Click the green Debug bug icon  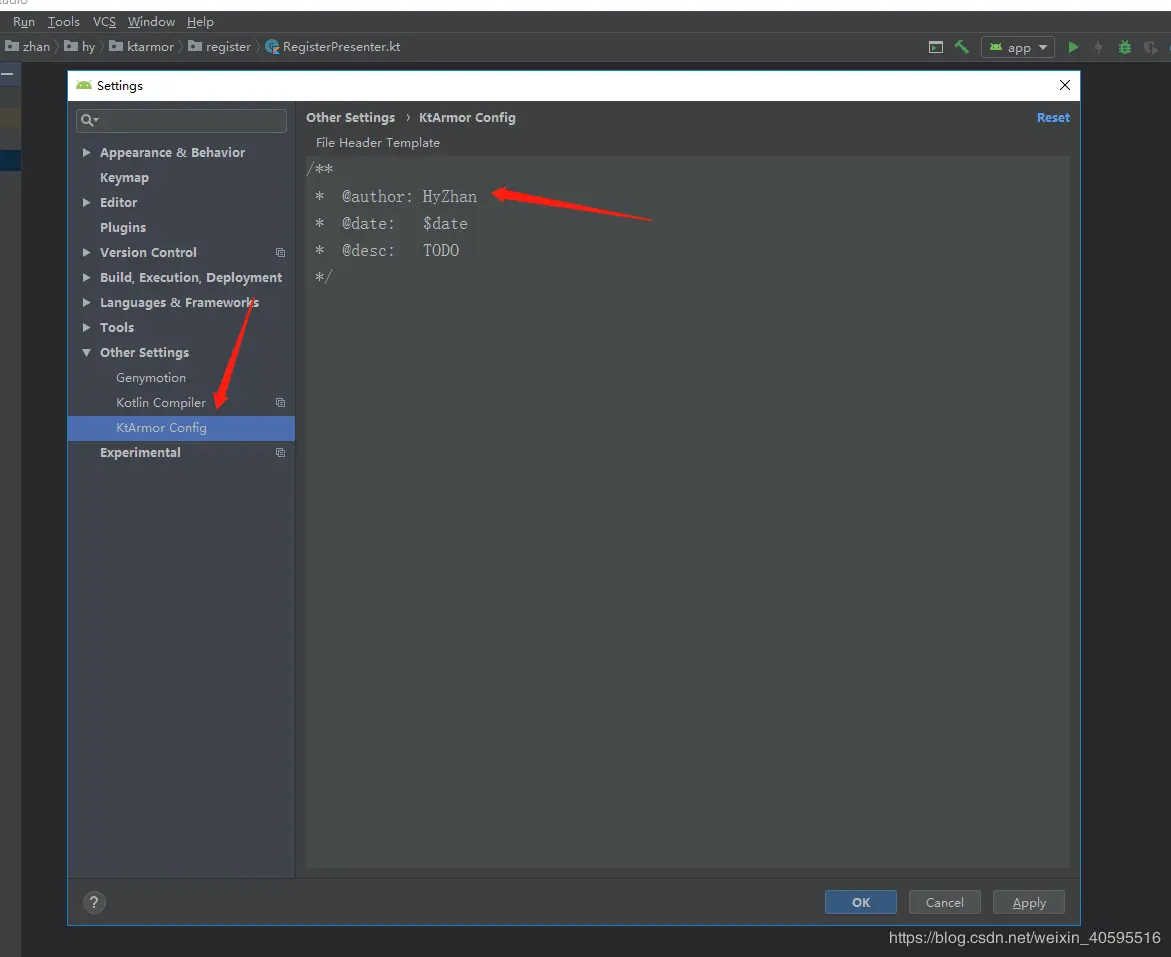pos(1125,47)
